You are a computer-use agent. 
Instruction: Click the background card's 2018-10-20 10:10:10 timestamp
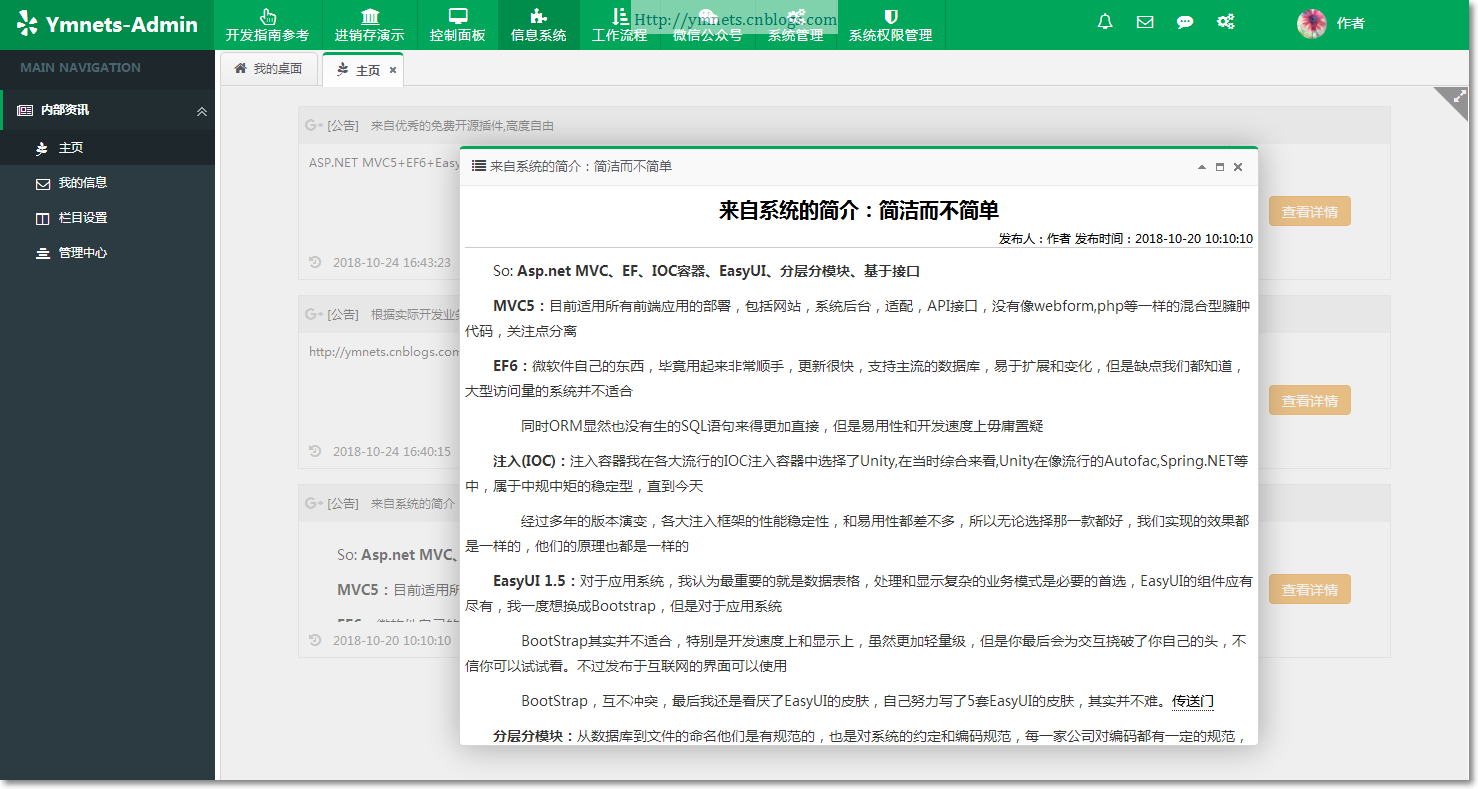pos(392,641)
